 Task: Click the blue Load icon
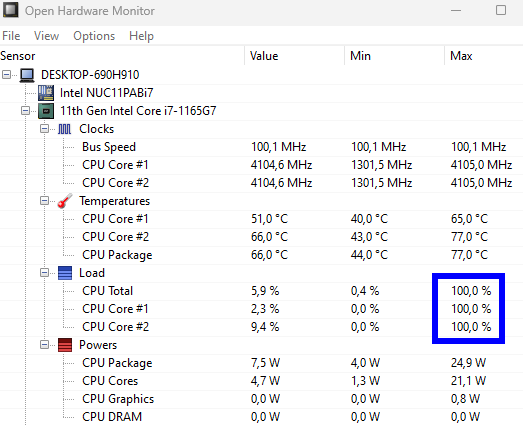pos(65,273)
